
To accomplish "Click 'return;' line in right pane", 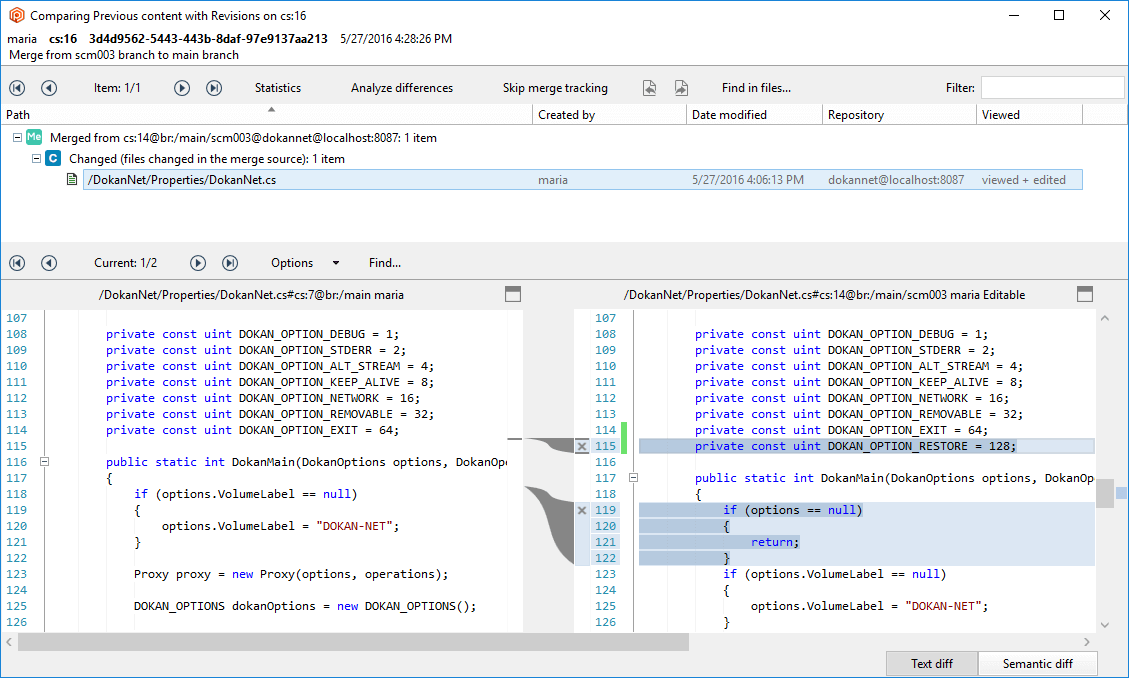I will [x=775, y=542].
